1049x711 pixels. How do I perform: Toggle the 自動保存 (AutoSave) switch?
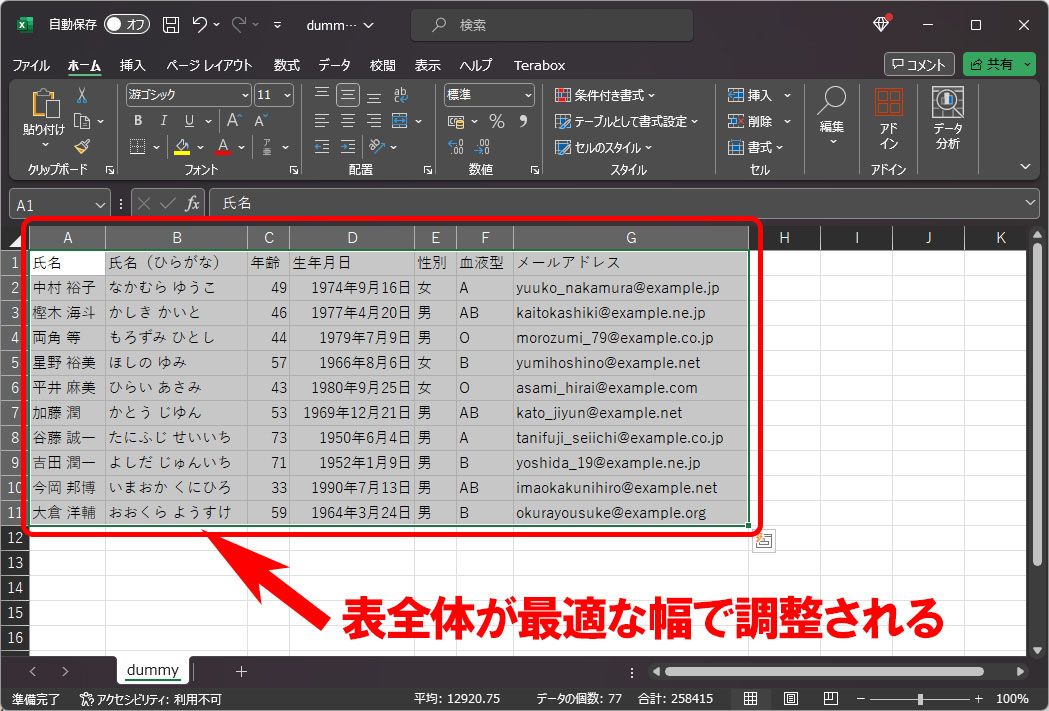(x=126, y=24)
